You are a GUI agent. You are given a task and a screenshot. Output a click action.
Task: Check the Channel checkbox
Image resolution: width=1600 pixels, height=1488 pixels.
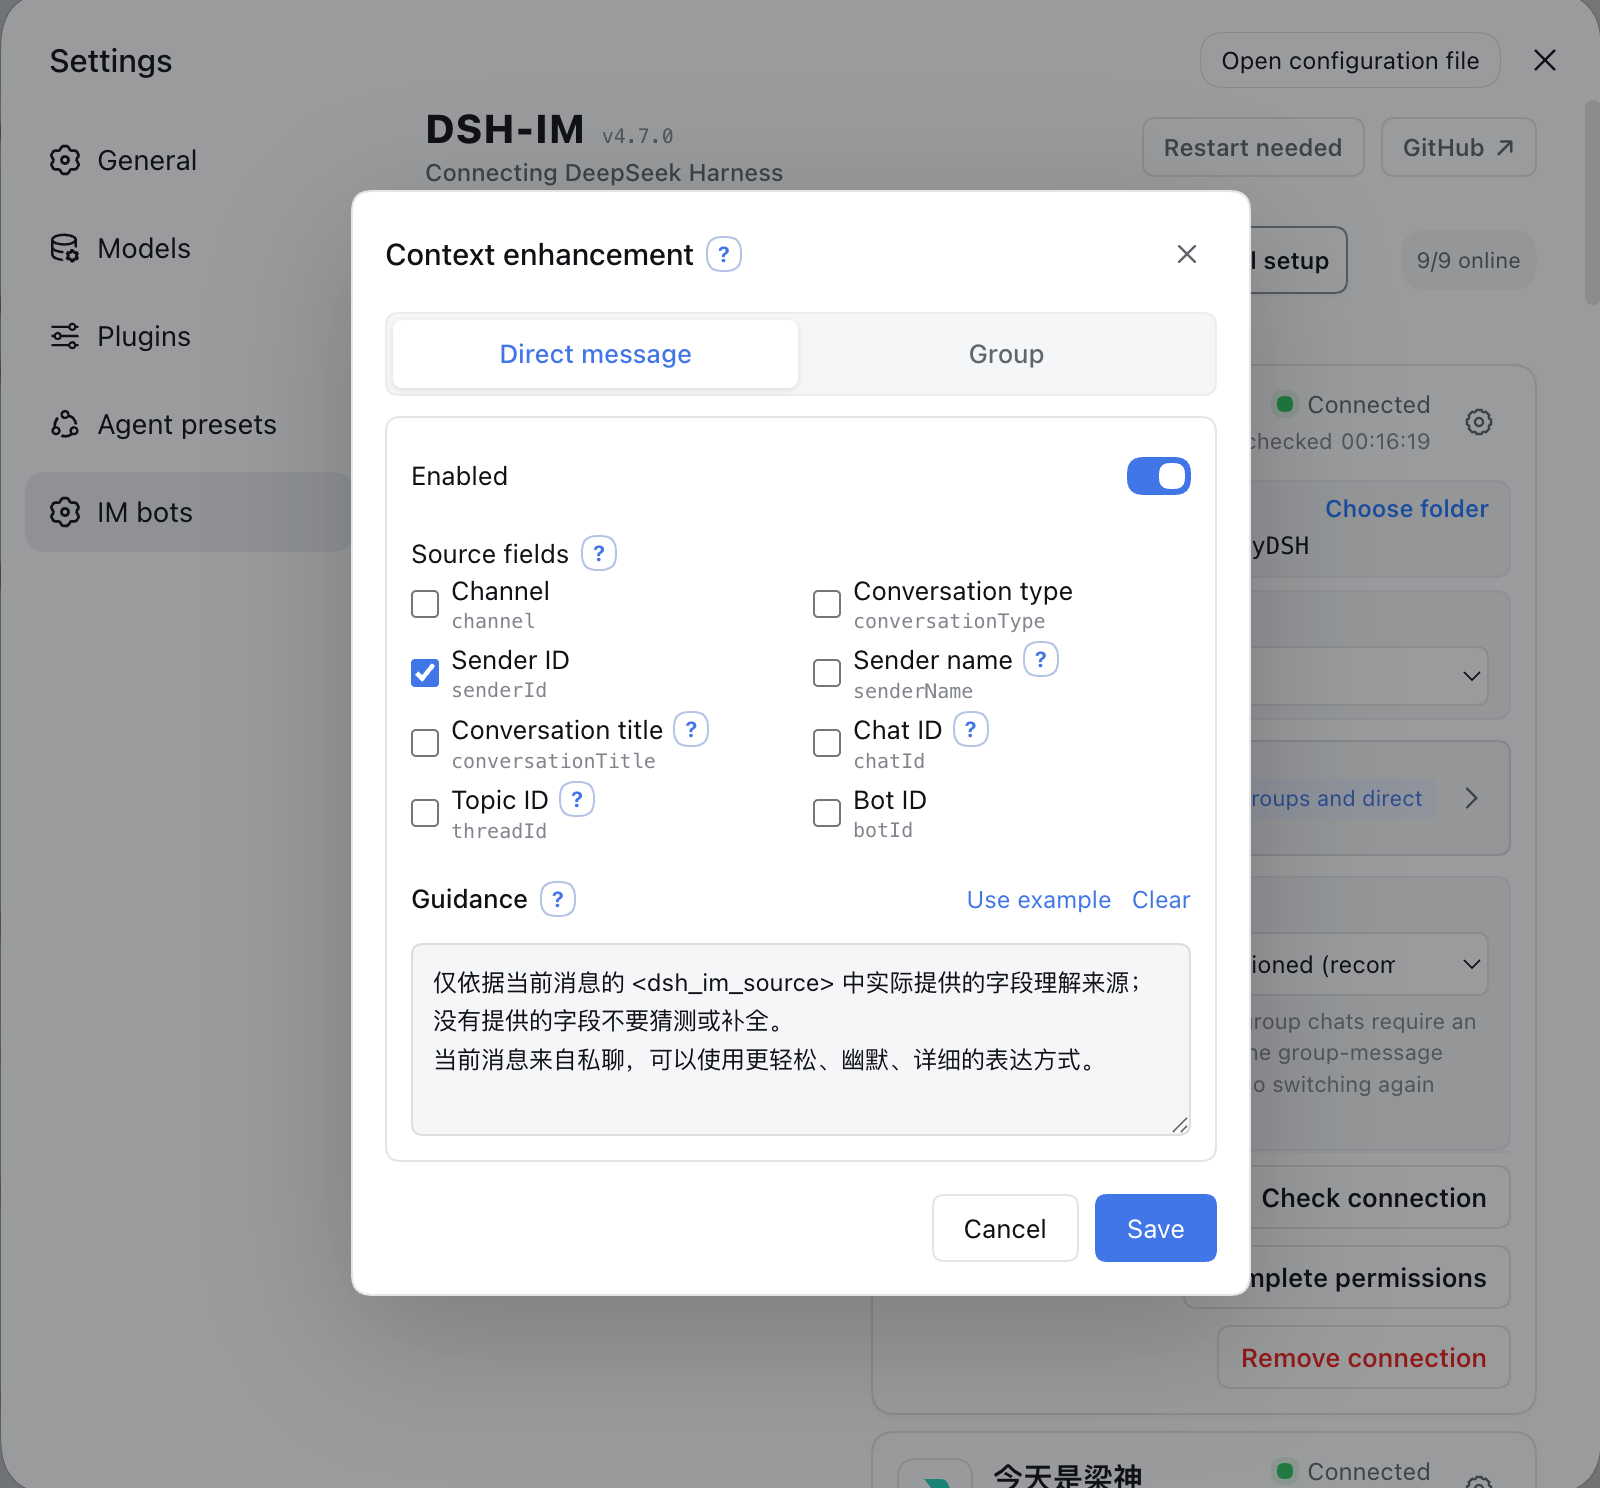[425, 604]
